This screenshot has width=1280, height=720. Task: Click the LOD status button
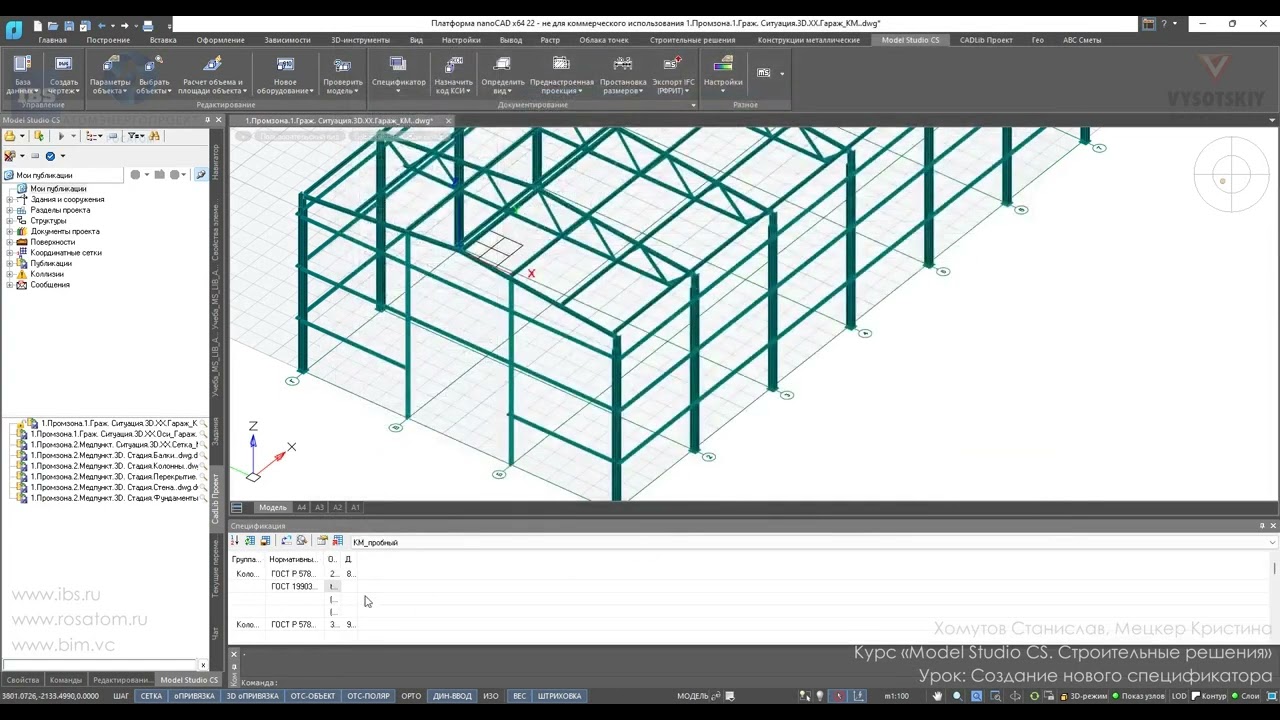pos(1179,696)
